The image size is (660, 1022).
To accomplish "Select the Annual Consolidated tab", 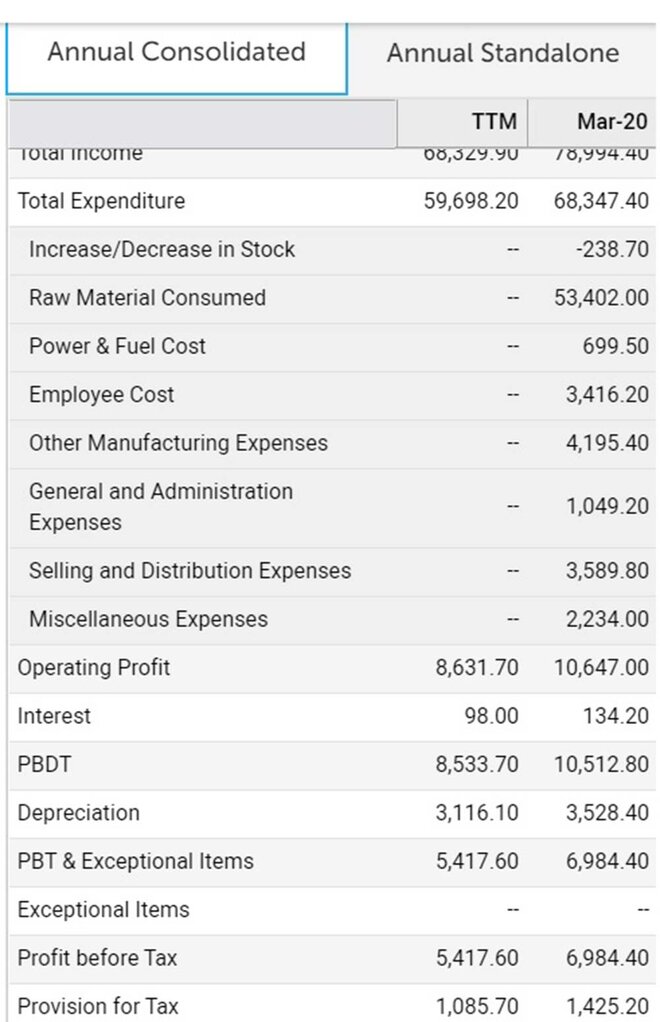I will pos(176,52).
